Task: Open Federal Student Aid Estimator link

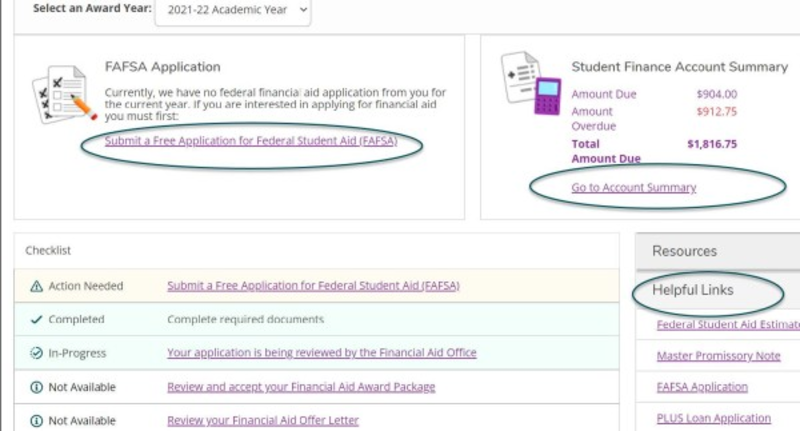Action: [x=728, y=324]
